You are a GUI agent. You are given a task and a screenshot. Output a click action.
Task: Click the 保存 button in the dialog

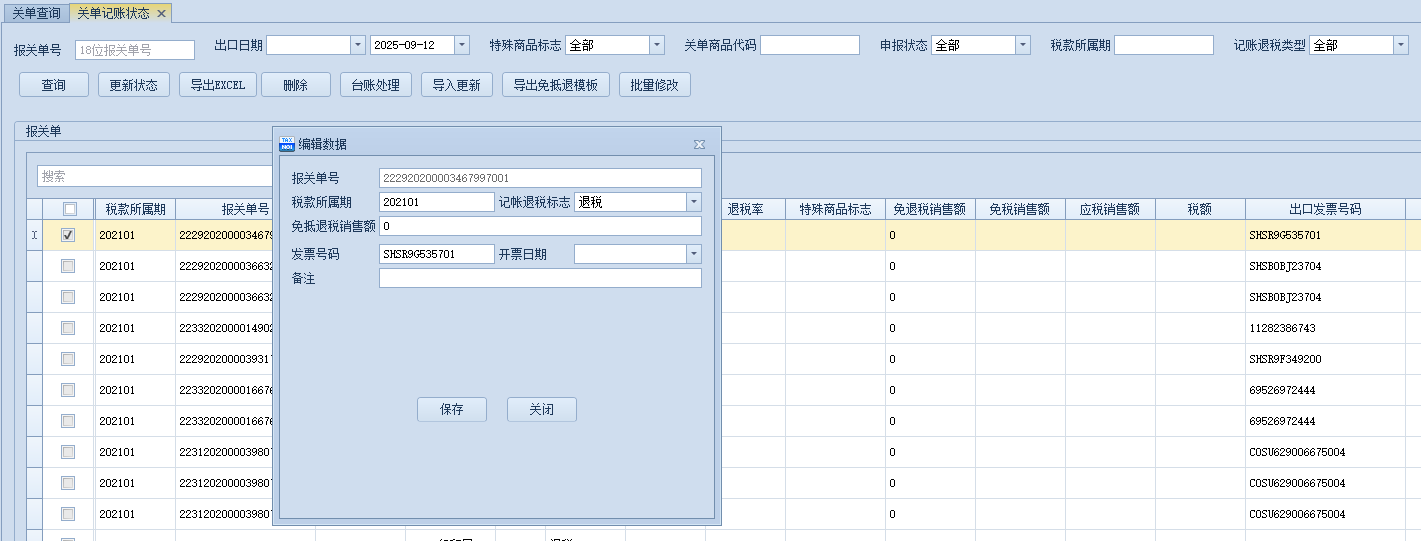pos(451,410)
